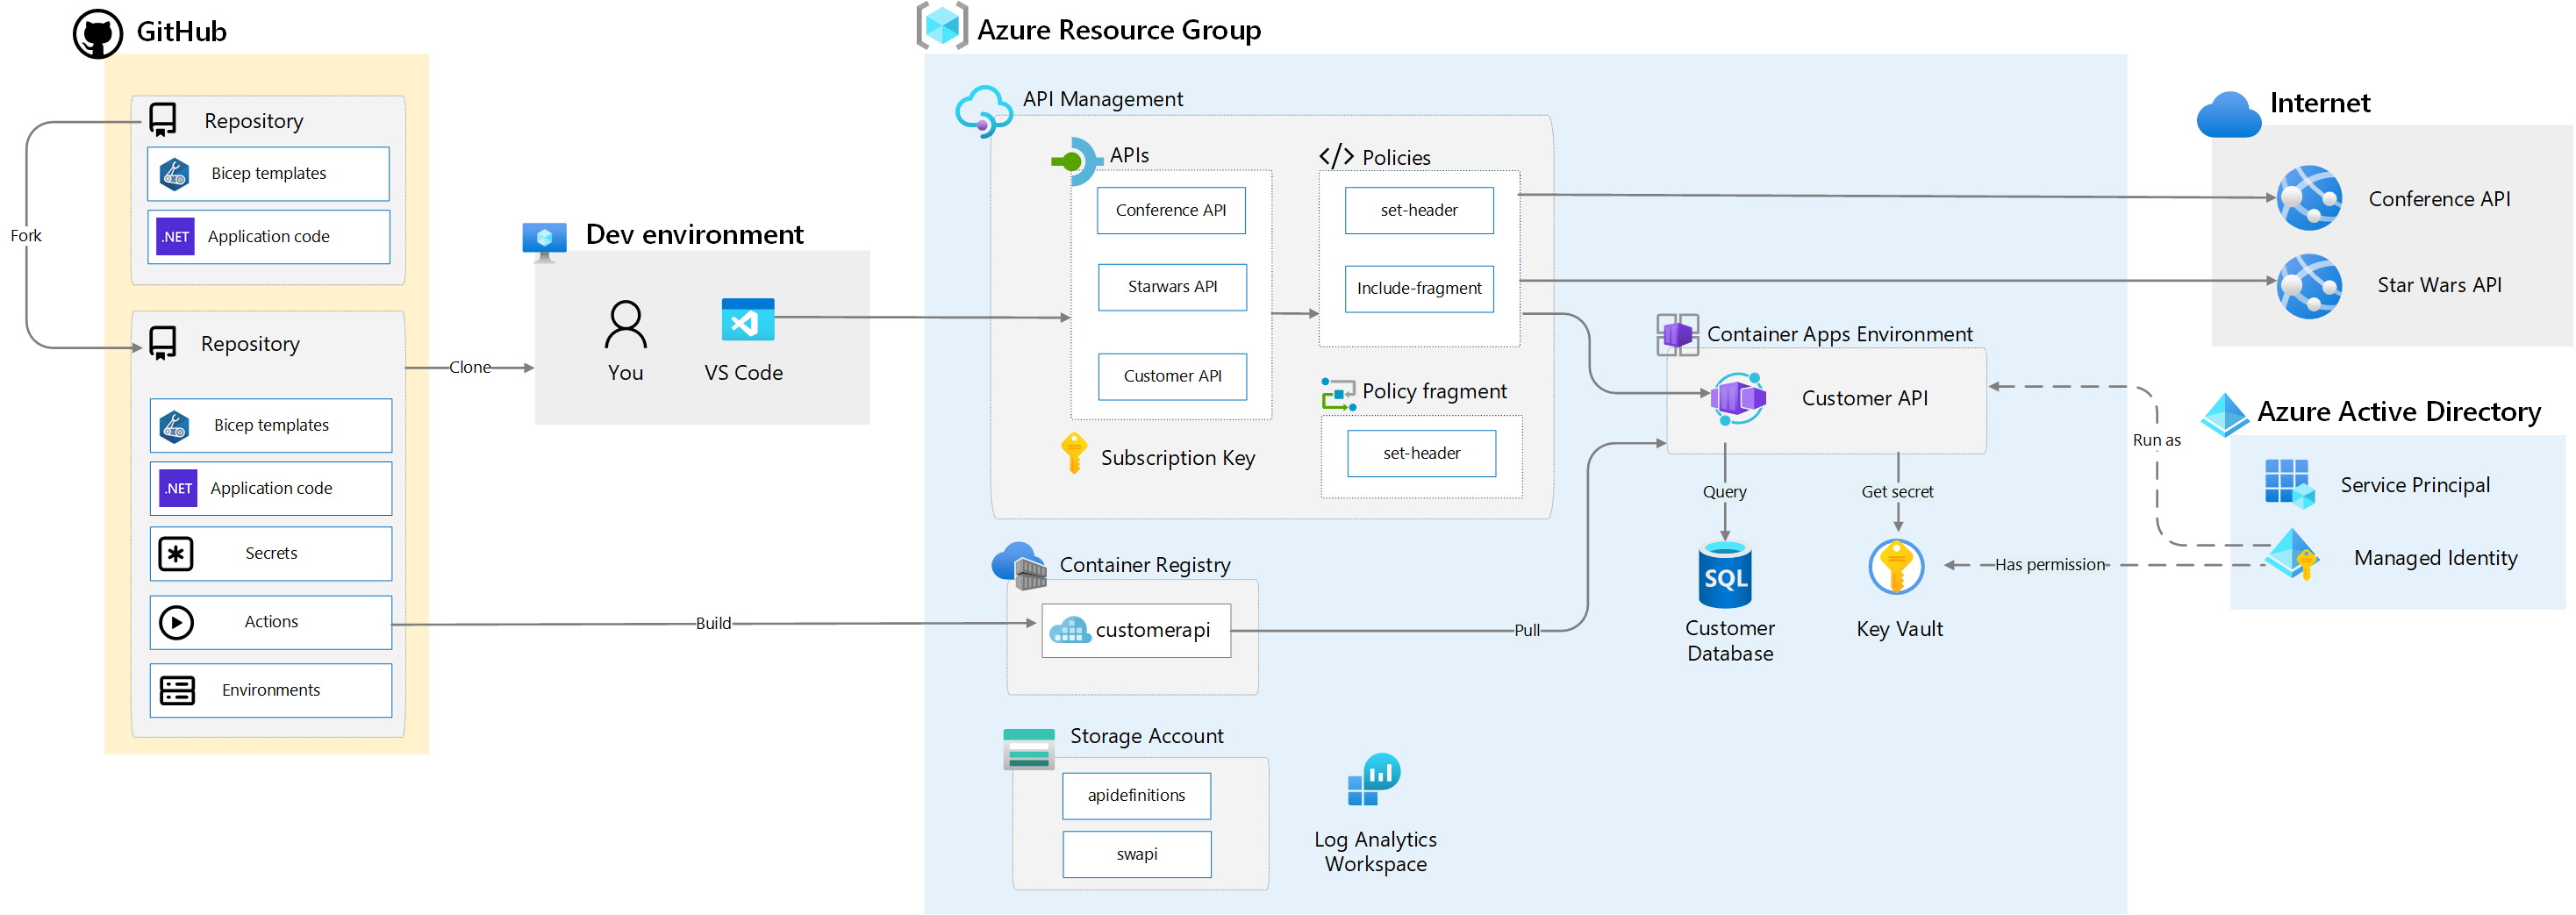Image resolution: width=2576 pixels, height=915 pixels.
Task: Click the Query arrow label
Action: click(1724, 492)
